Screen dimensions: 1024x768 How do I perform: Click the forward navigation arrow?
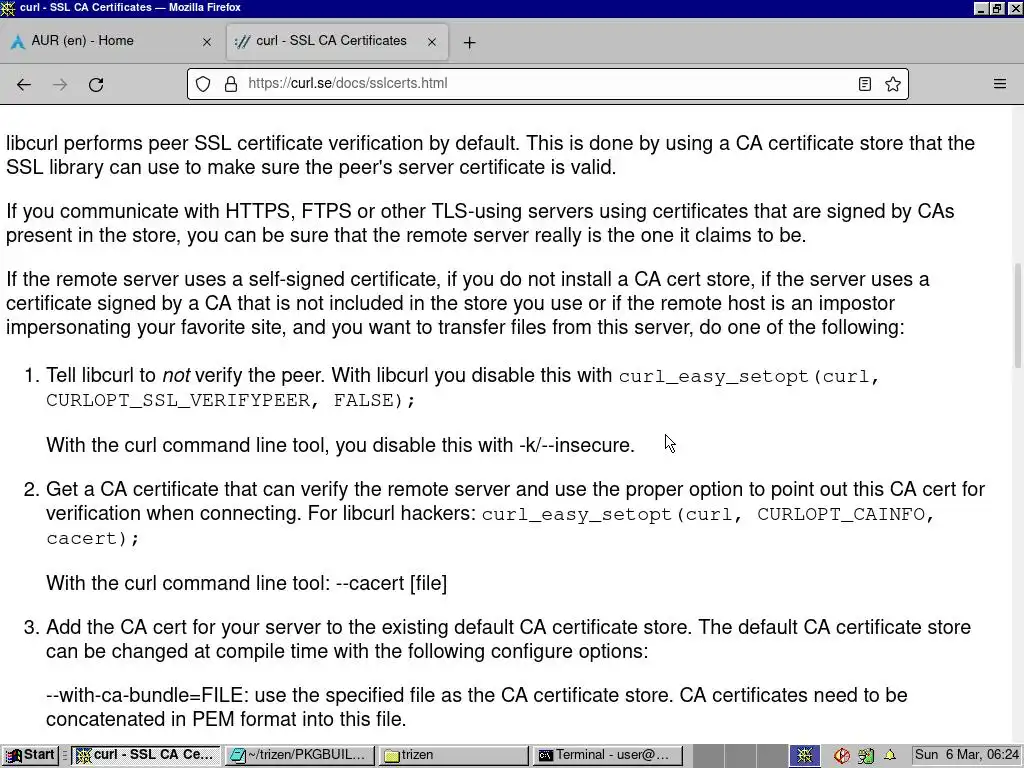(x=60, y=84)
